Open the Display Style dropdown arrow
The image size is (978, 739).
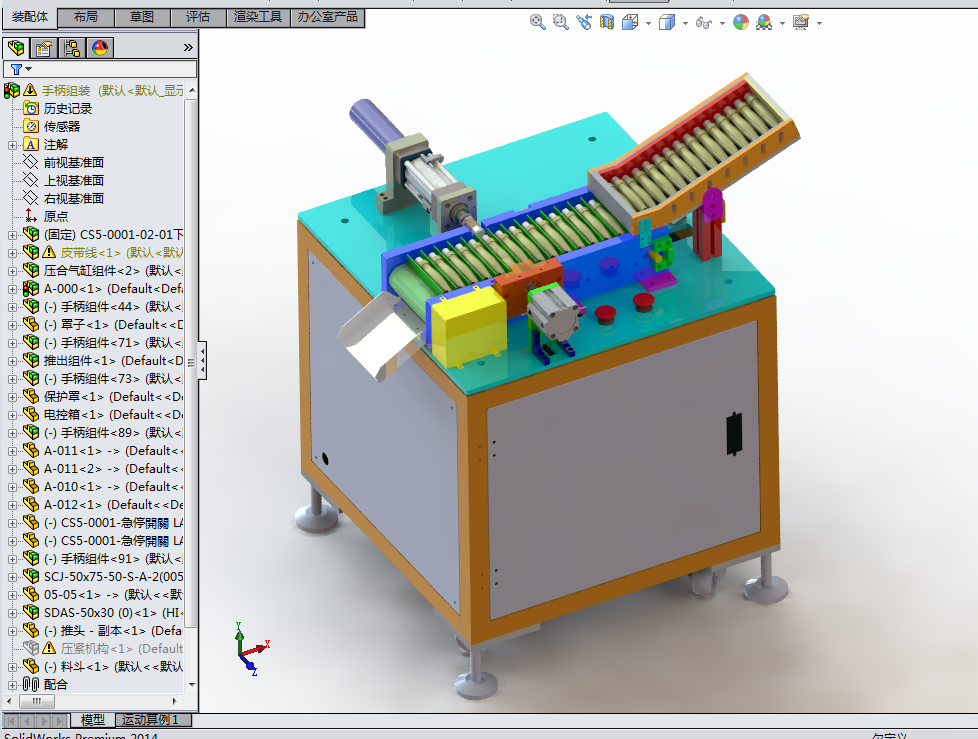coord(685,24)
